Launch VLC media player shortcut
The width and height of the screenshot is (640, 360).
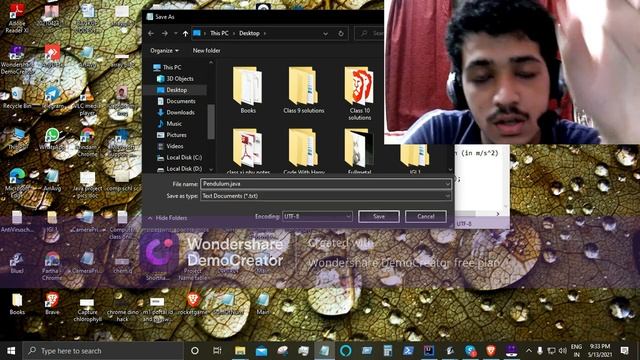tap(87, 101)
